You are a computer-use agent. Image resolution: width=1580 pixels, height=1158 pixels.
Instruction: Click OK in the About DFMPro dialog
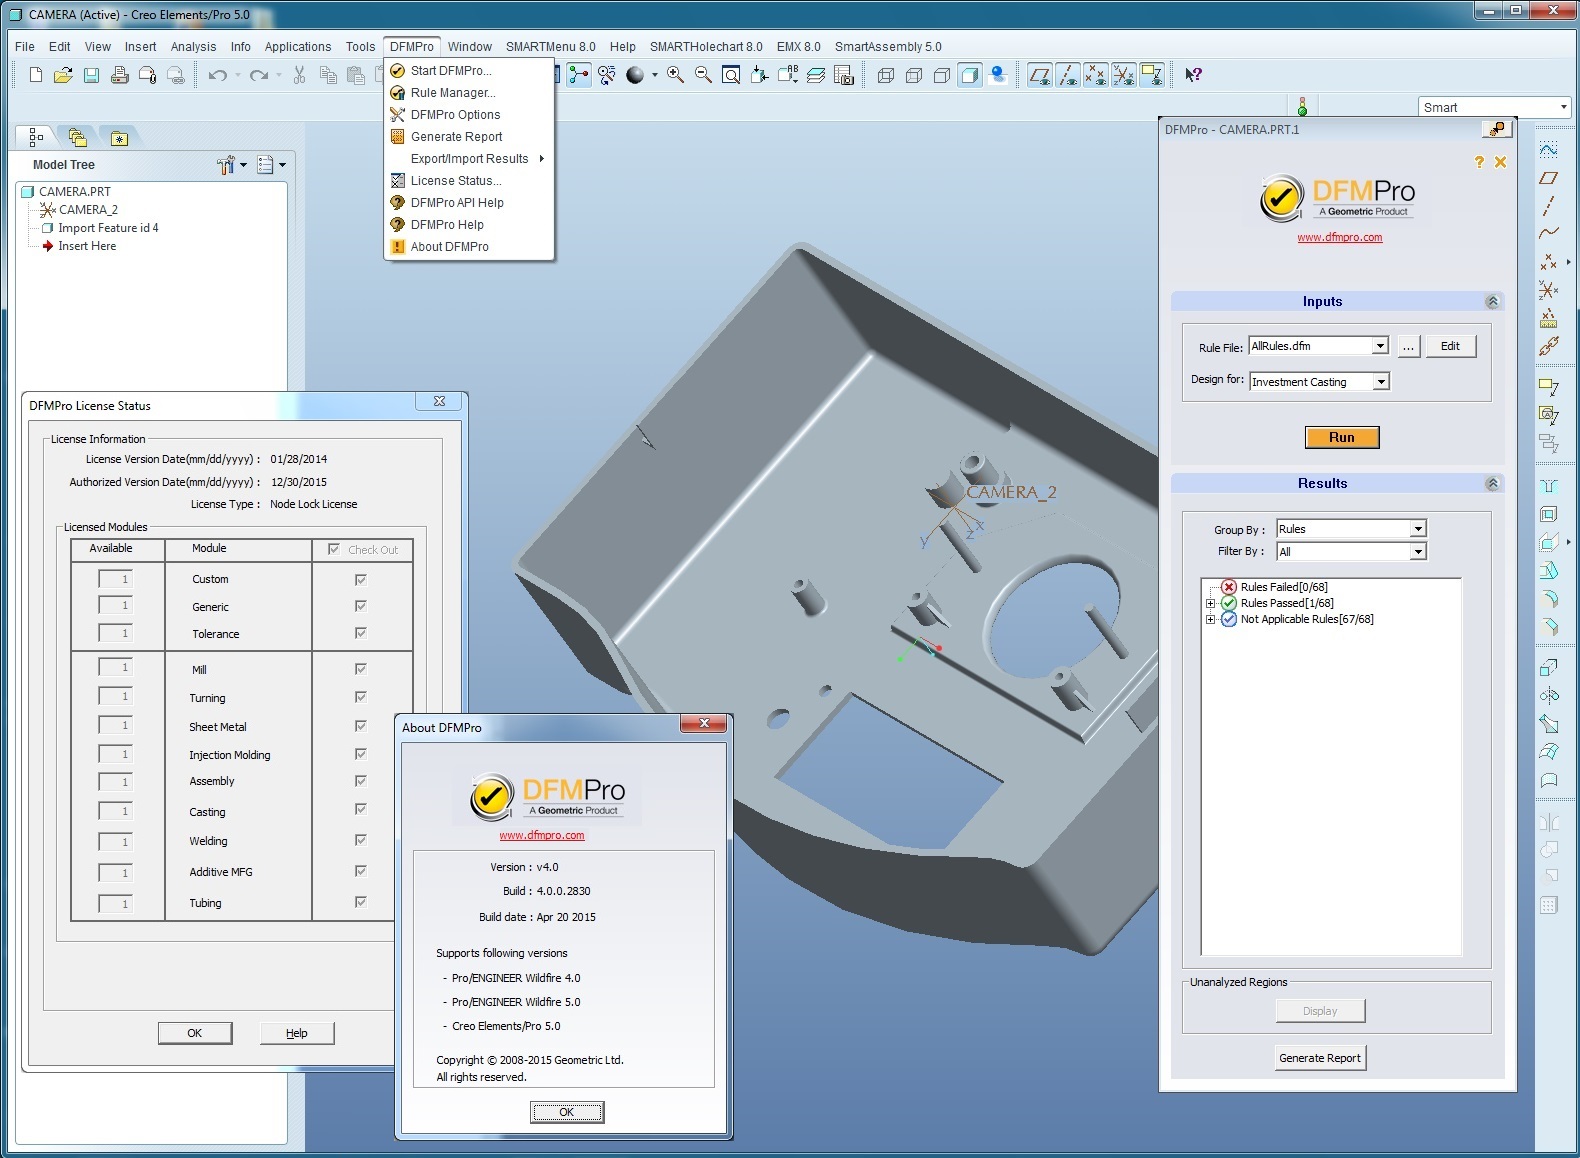[x=567, y=1112]
